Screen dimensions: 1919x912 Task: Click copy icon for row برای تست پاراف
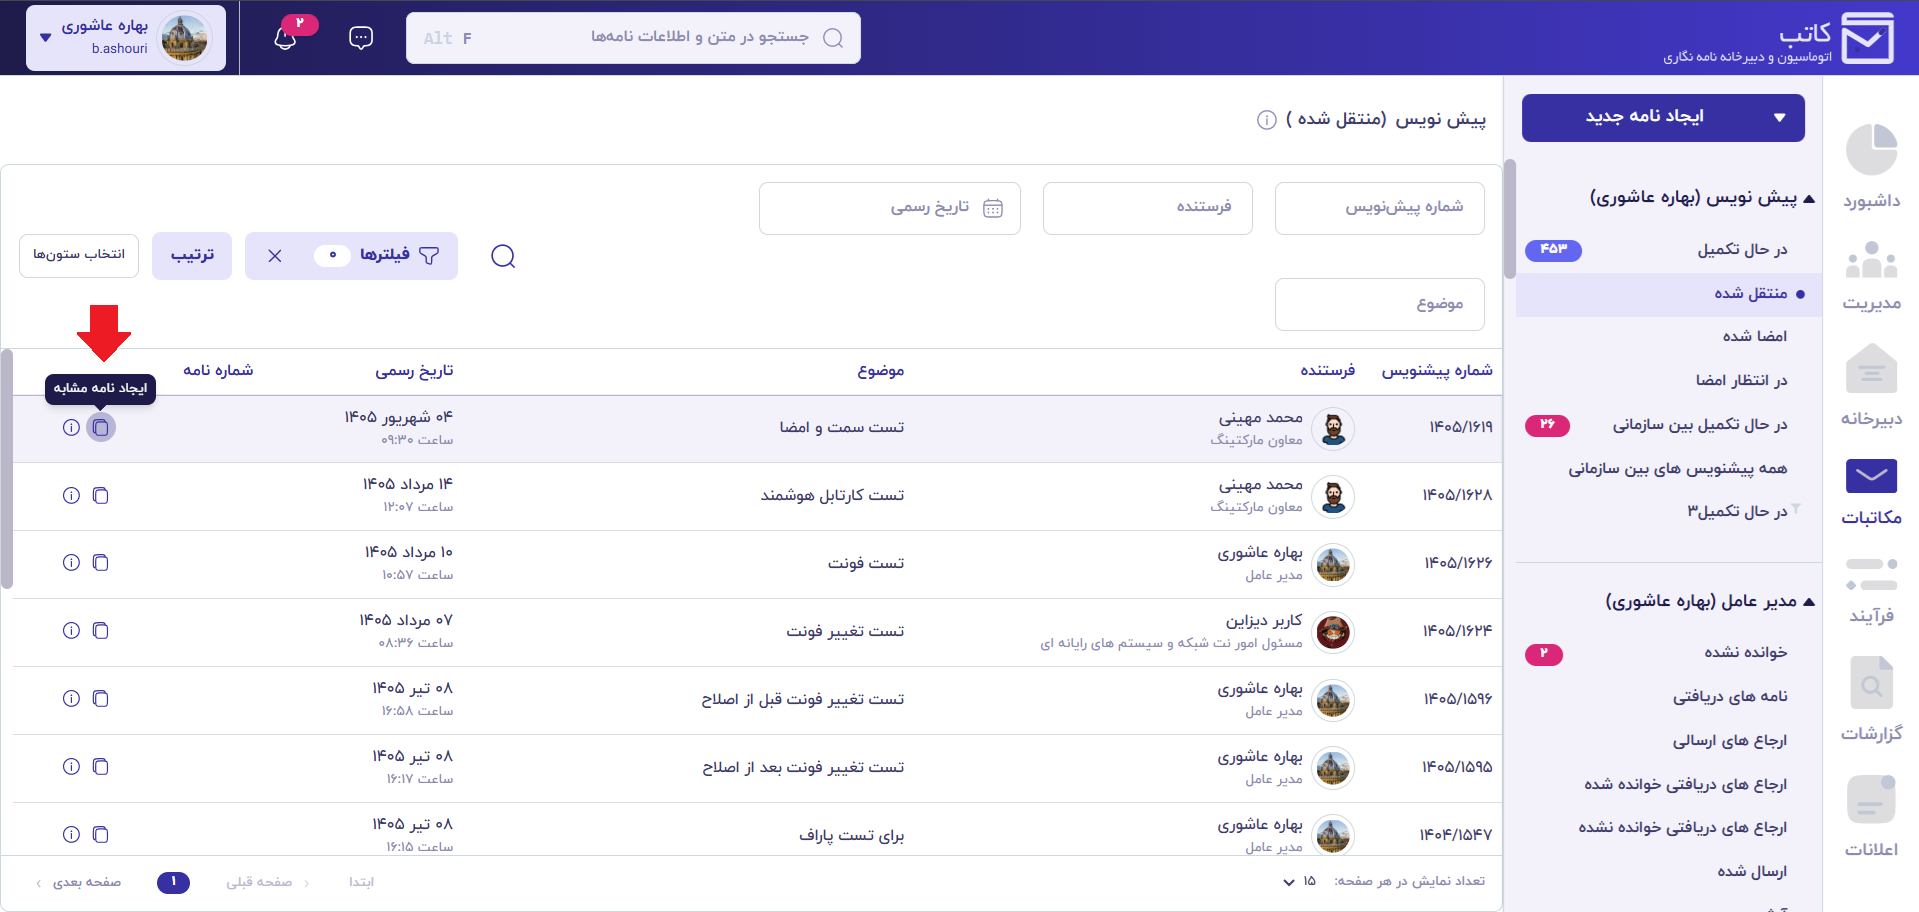[x=100, y=834]
